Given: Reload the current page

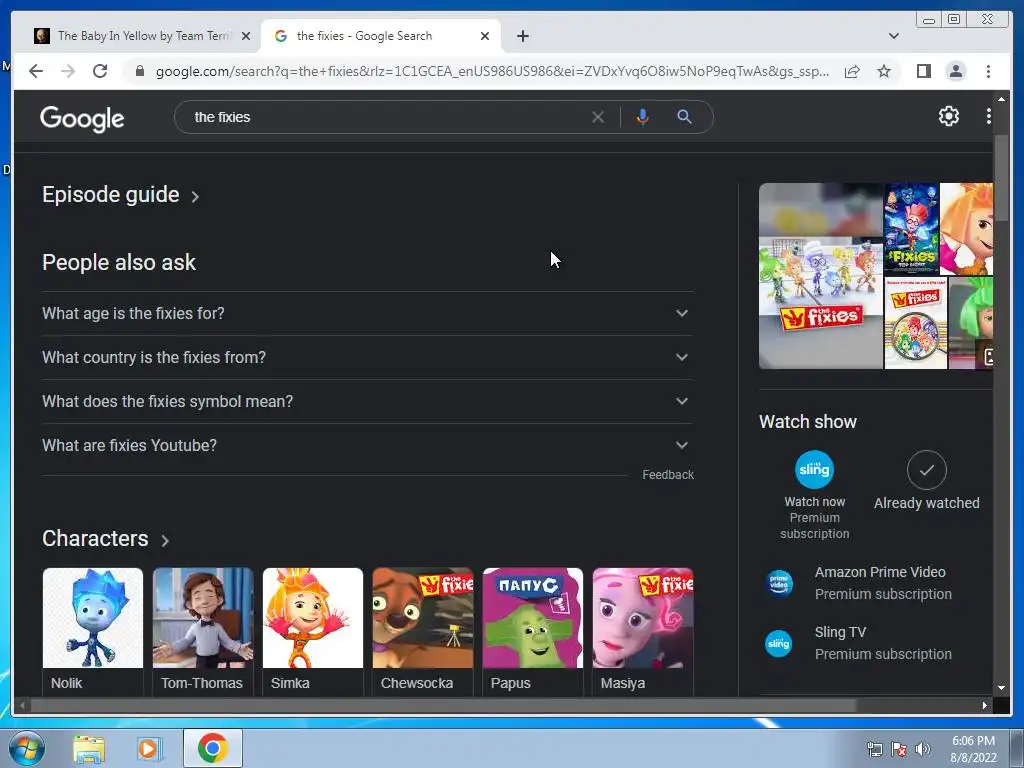Looking at the screenshot, I should pos(100,71).
